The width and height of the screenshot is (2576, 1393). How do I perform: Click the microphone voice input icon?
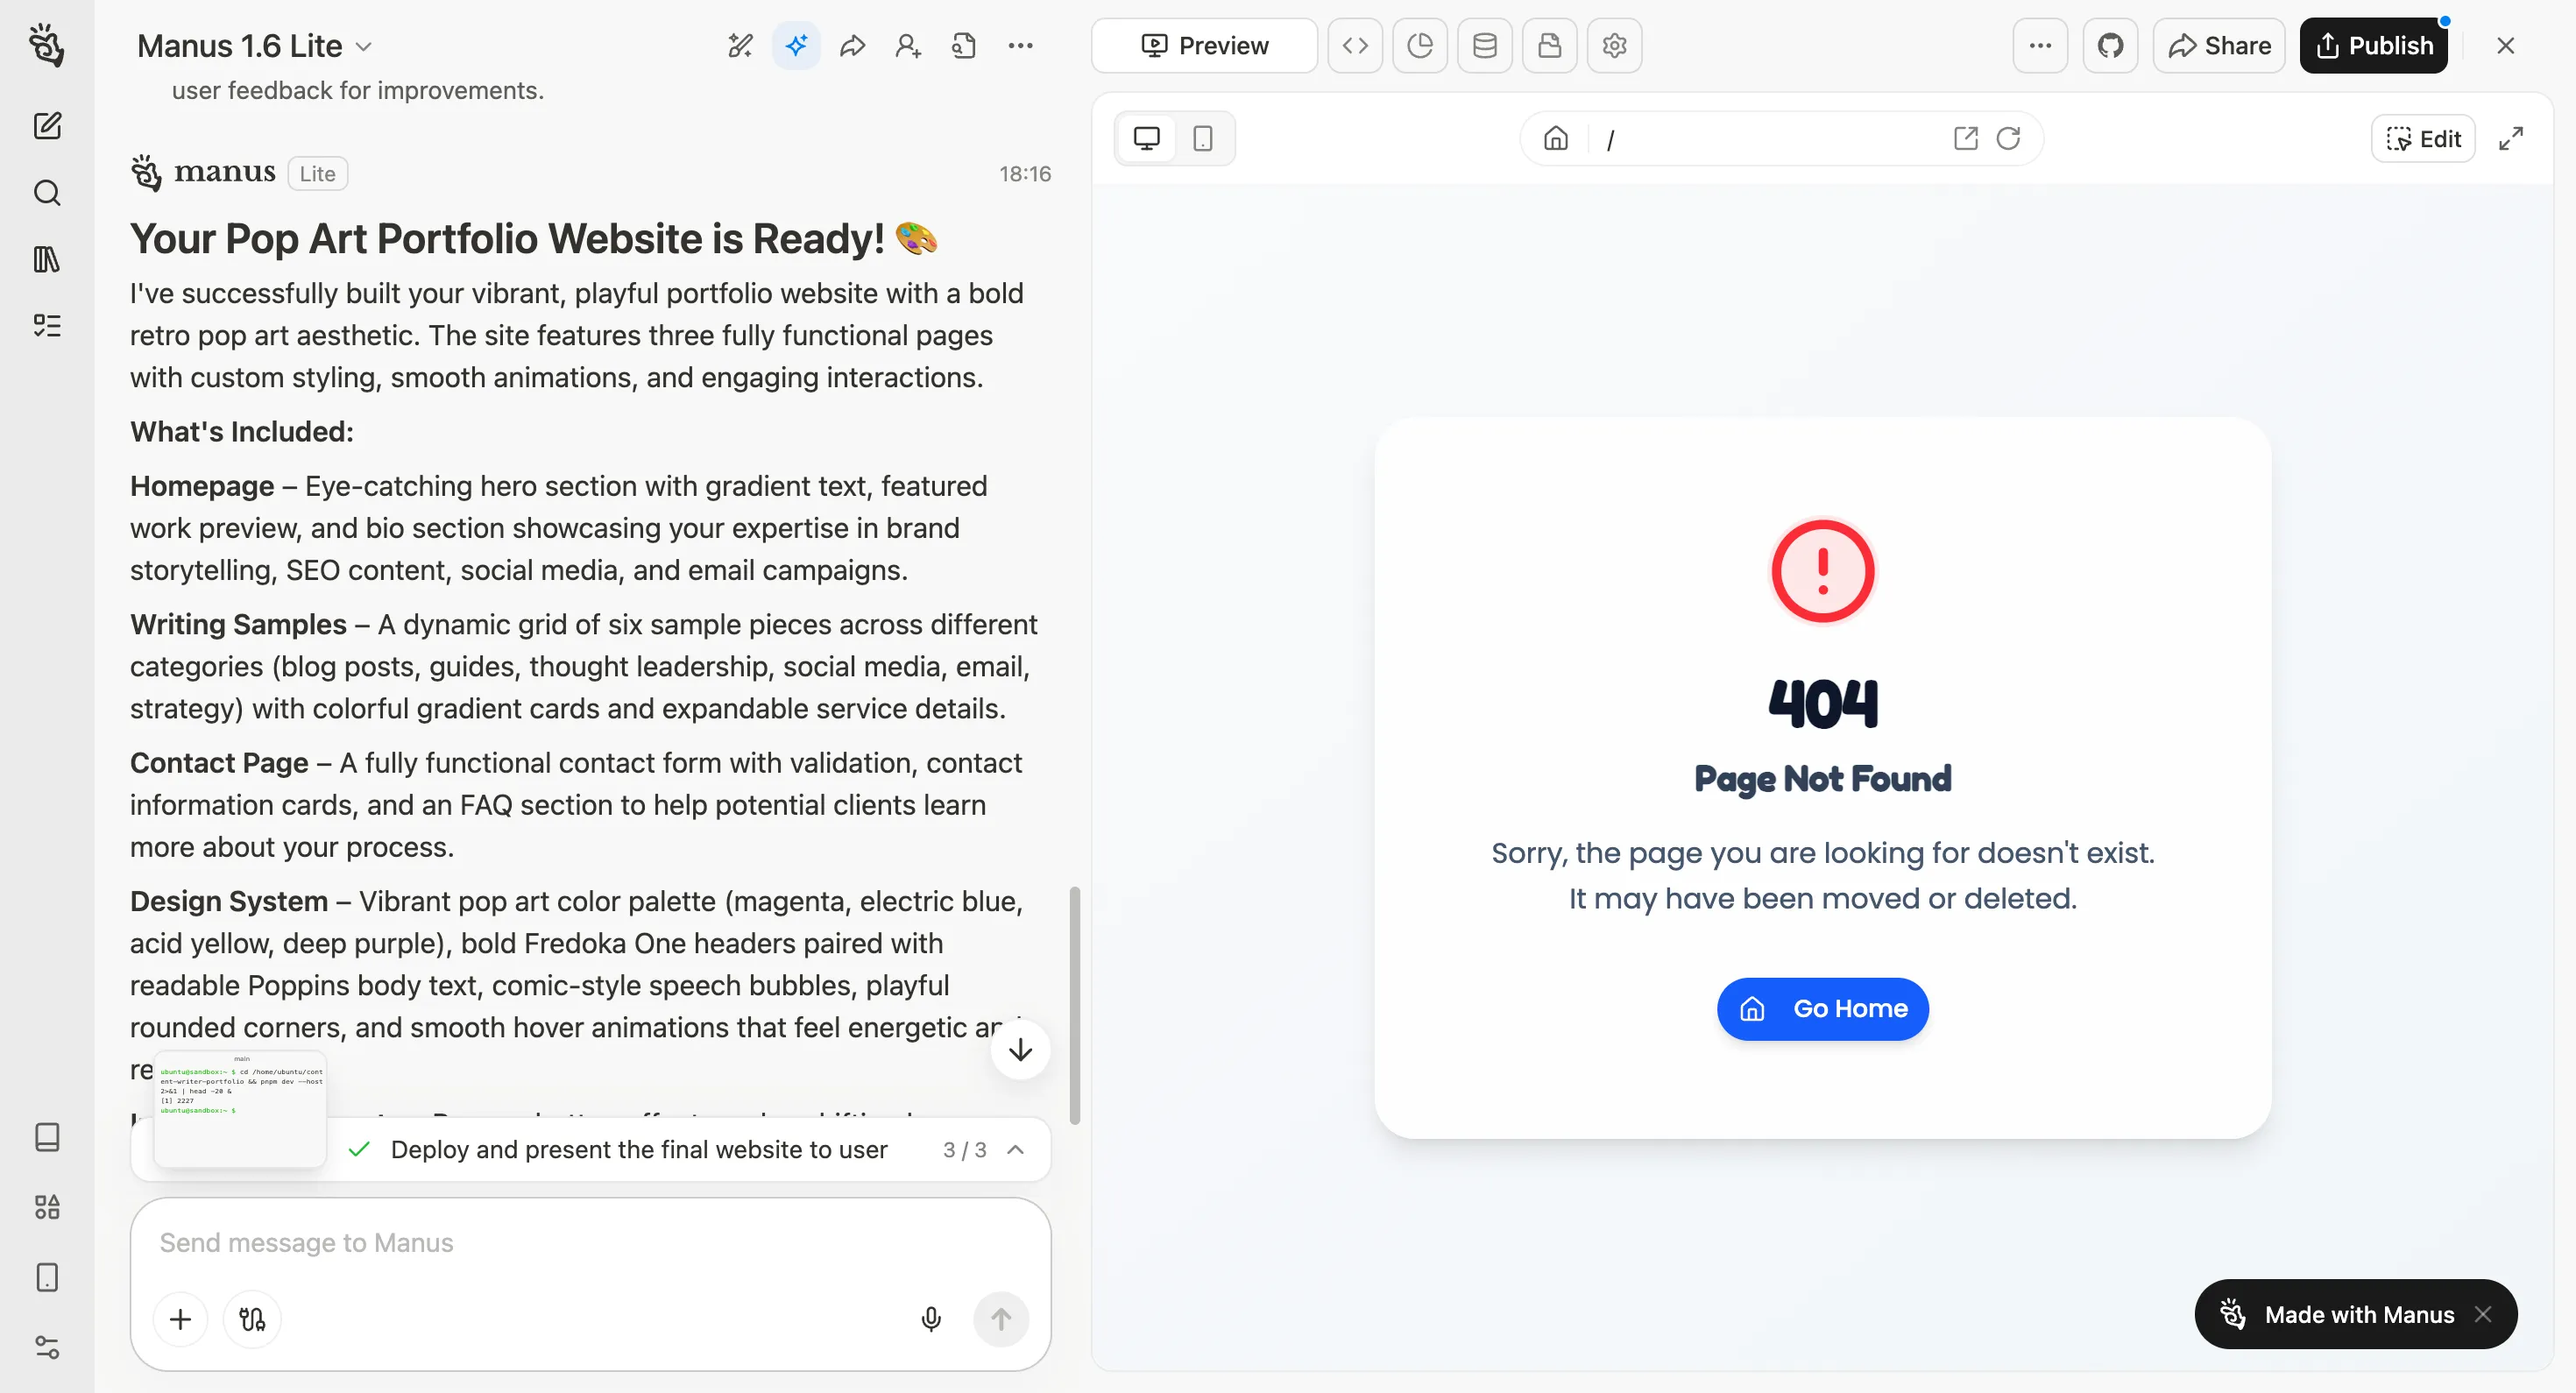930,1319
